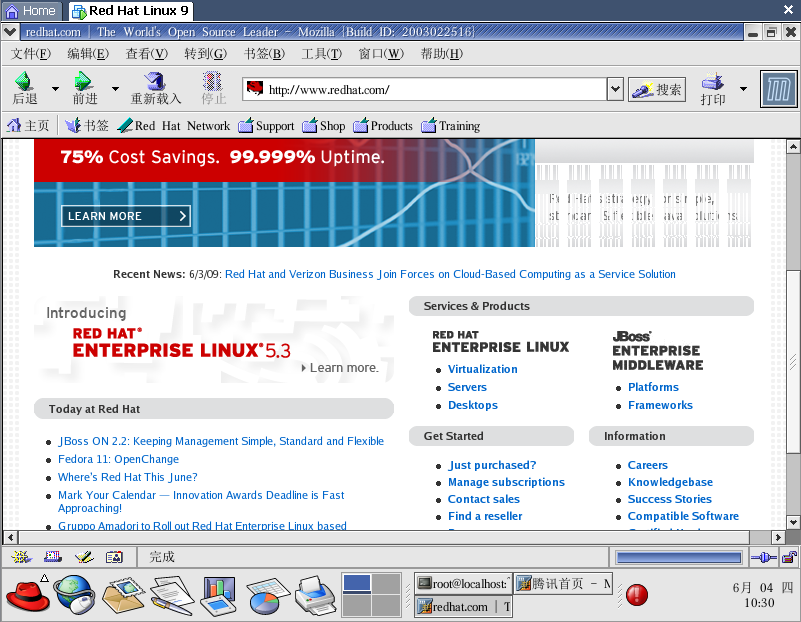The width and height of the screenshot is (801, 622).
Task: Open Navigator from status bar component icon
Action: coord(21,557)
